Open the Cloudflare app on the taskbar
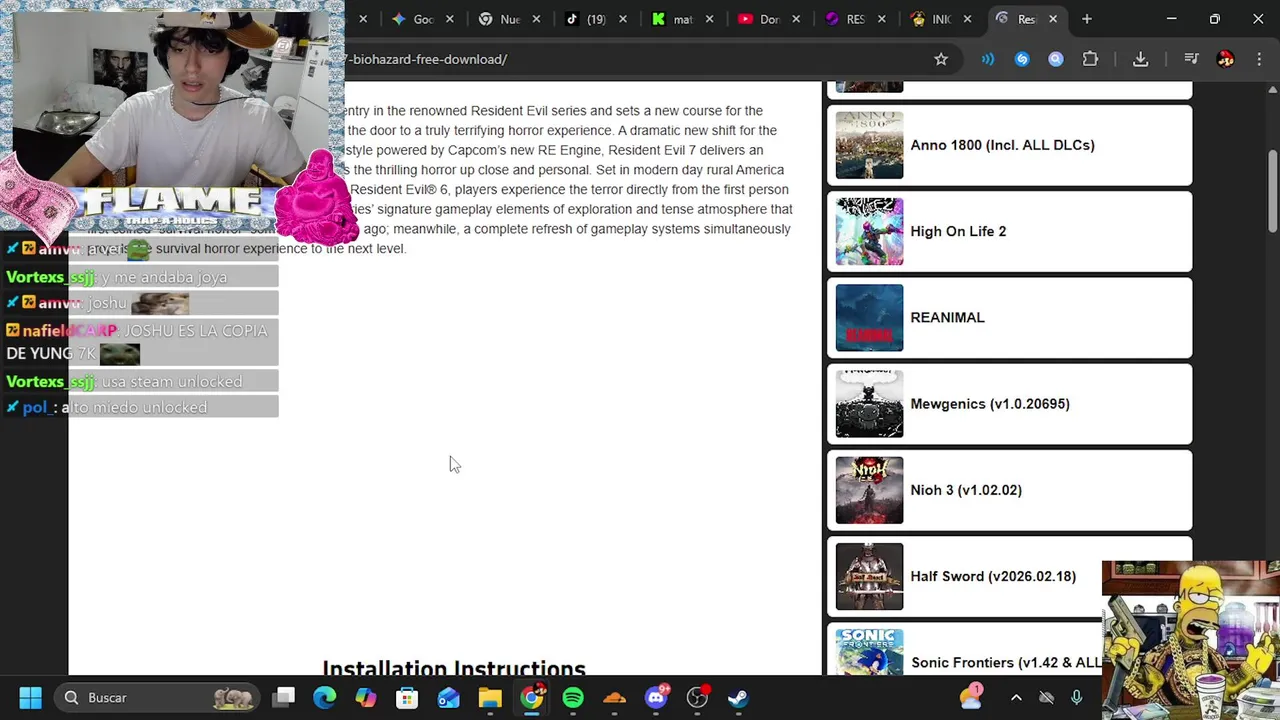The image size is (1280, 720). click(614, 698)
